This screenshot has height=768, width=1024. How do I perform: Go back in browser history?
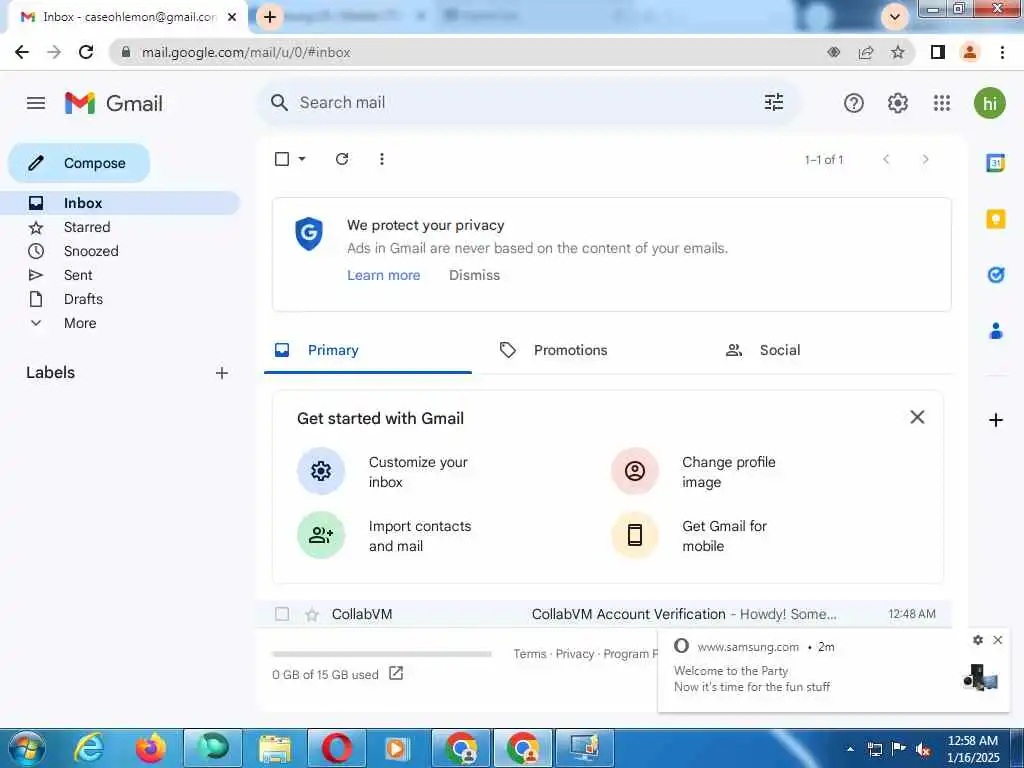(22, 52)
